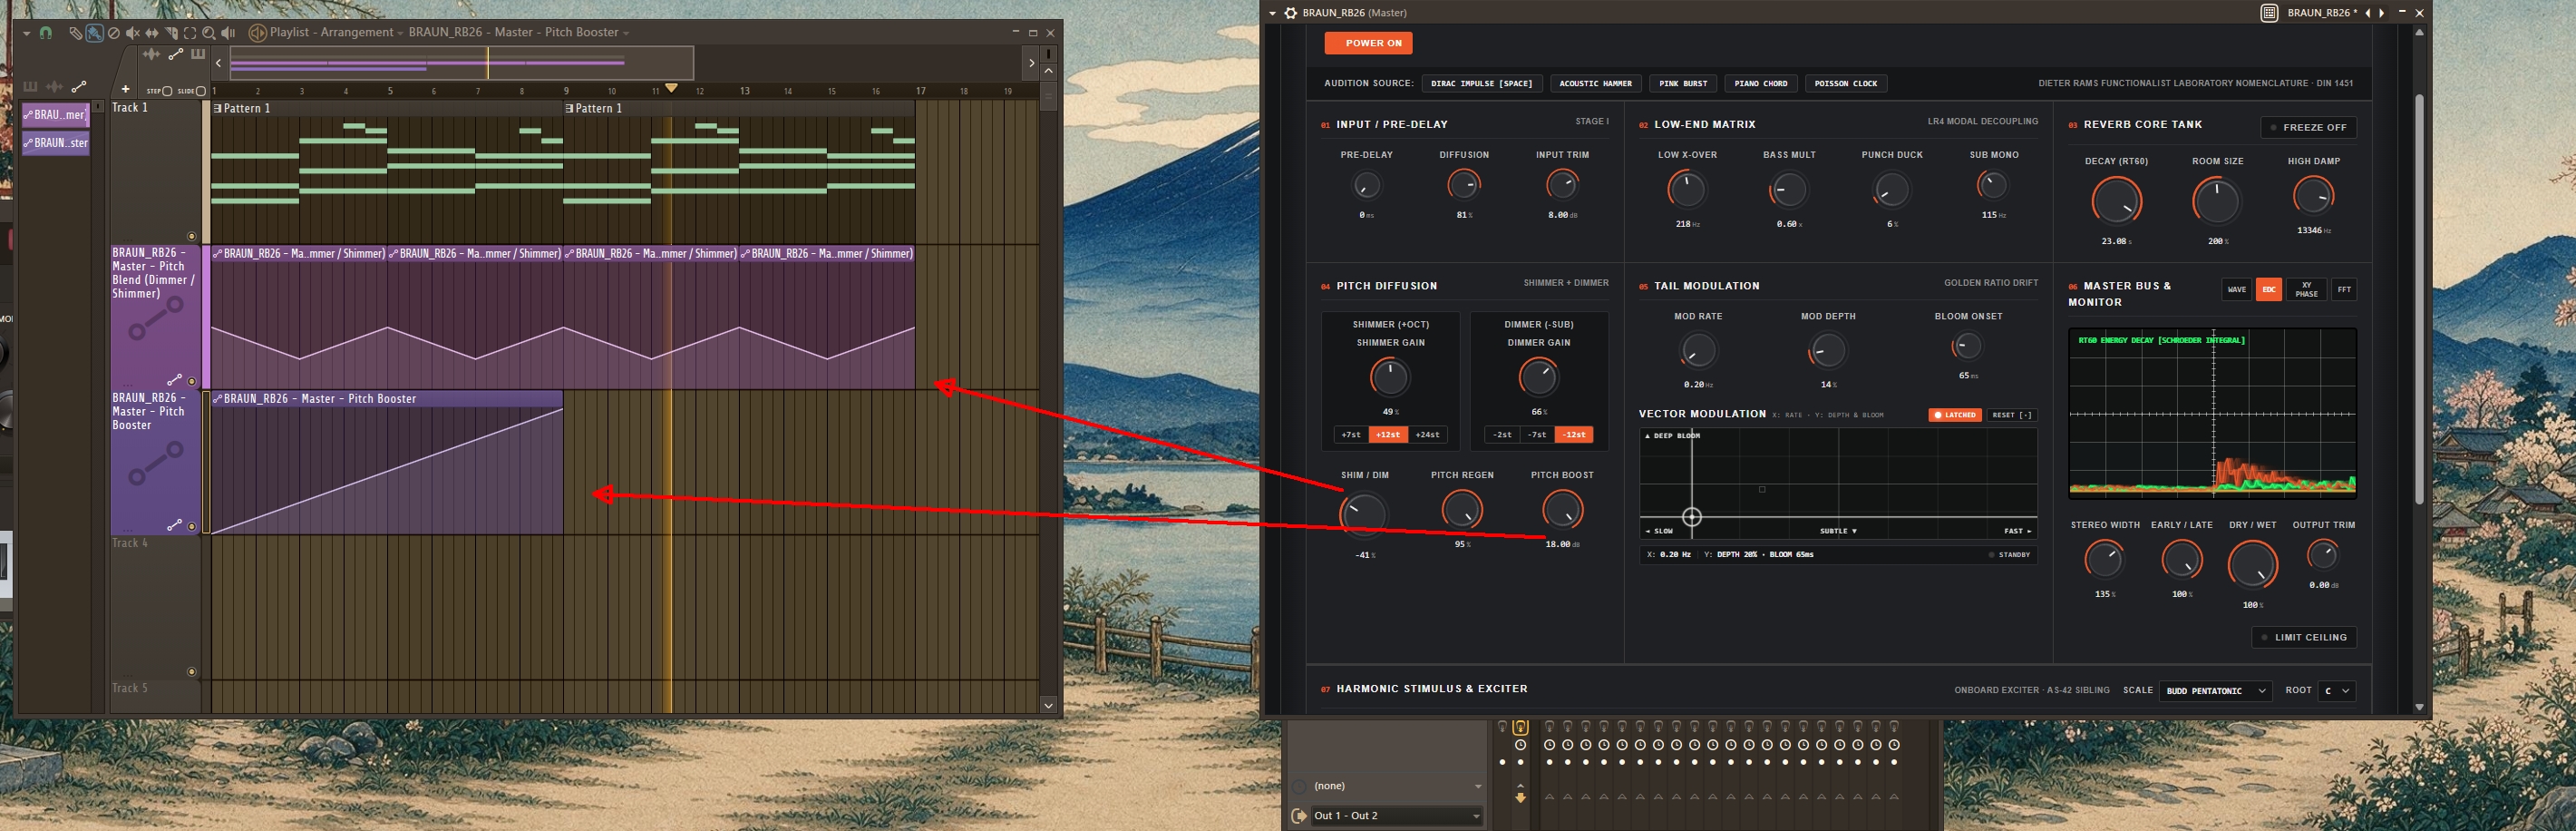Open the Out 1 - Out 2 output dropdown
2576x831 pixels.
(1397, 816)
